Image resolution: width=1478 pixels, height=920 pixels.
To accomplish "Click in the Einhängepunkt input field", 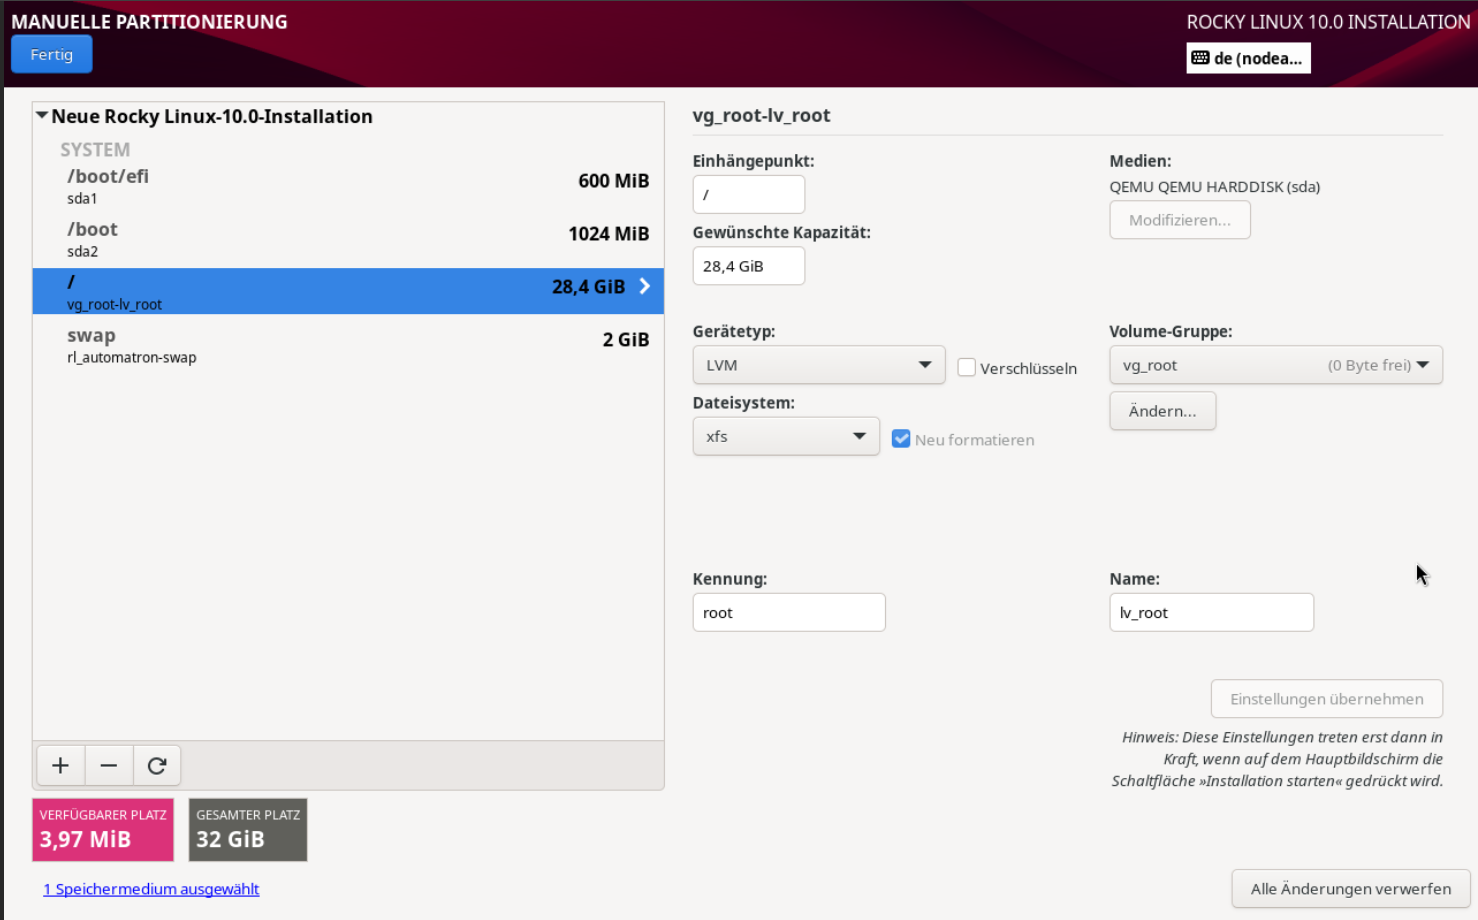I will [749, 194].
